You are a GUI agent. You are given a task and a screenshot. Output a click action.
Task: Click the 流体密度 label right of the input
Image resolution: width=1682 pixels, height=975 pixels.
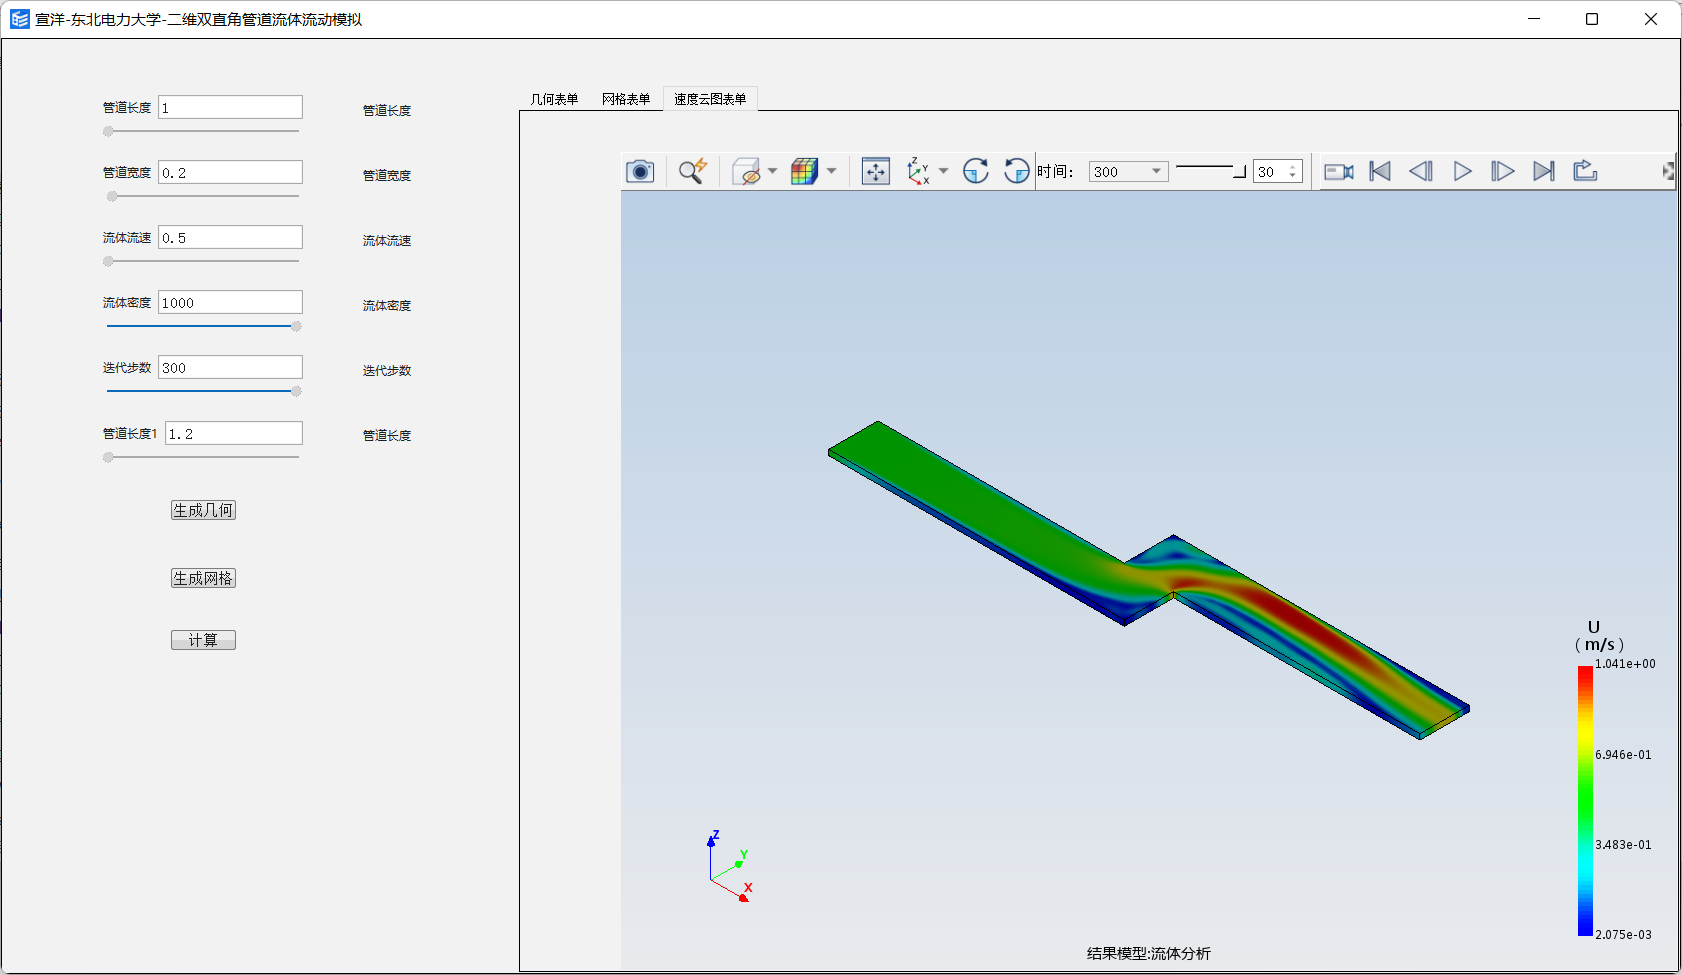pyautogui.click(x=387, y=306)
